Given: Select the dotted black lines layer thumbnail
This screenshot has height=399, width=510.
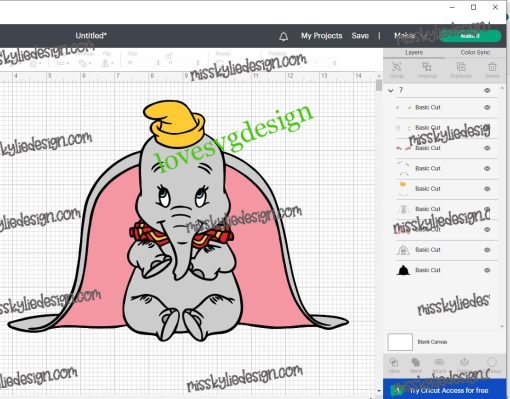Looking at the screenshot, I should click(403, 168).
